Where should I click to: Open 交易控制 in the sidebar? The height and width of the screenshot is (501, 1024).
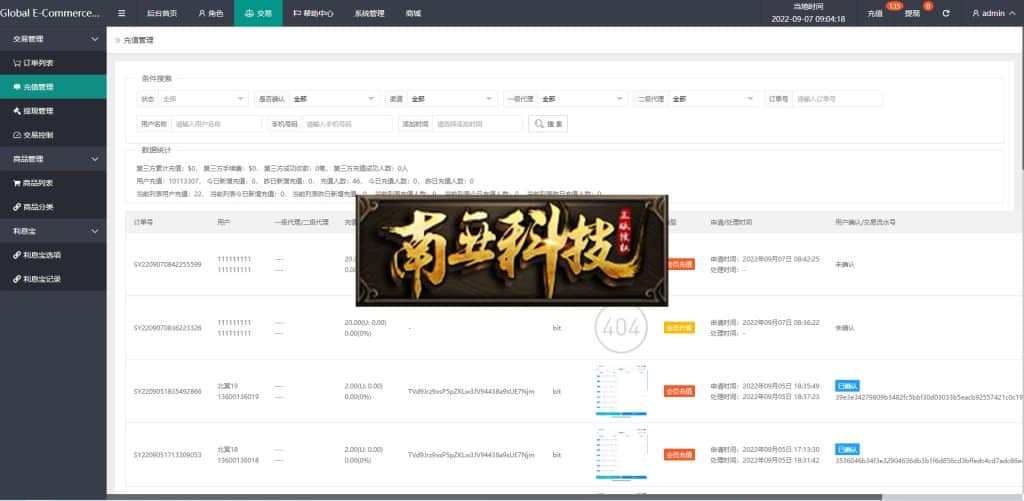tap(53, 135)
